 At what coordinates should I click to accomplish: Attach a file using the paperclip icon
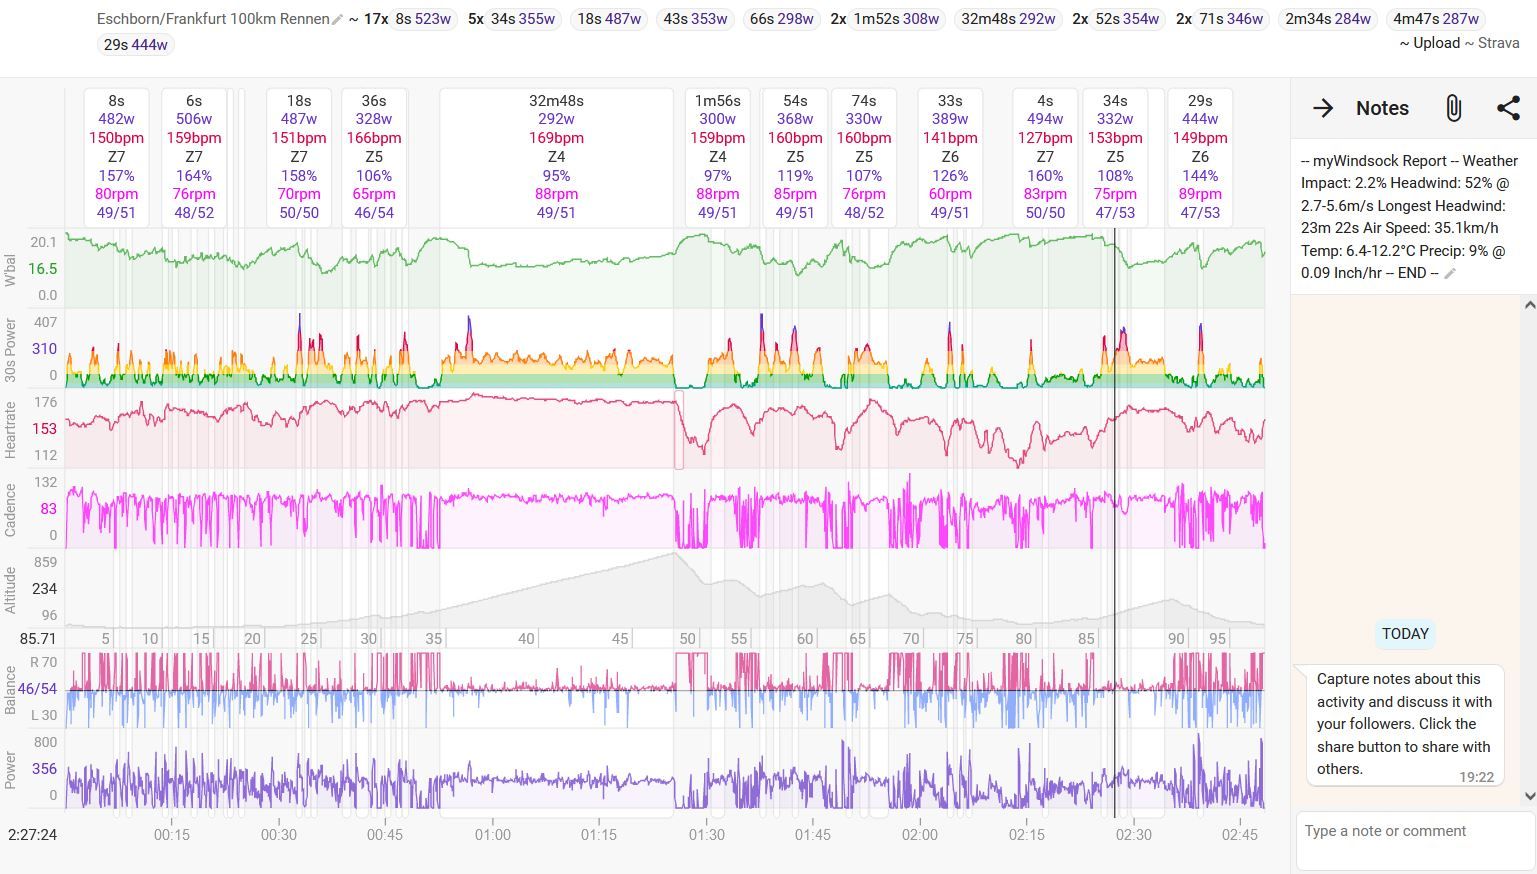(1454, 108)
